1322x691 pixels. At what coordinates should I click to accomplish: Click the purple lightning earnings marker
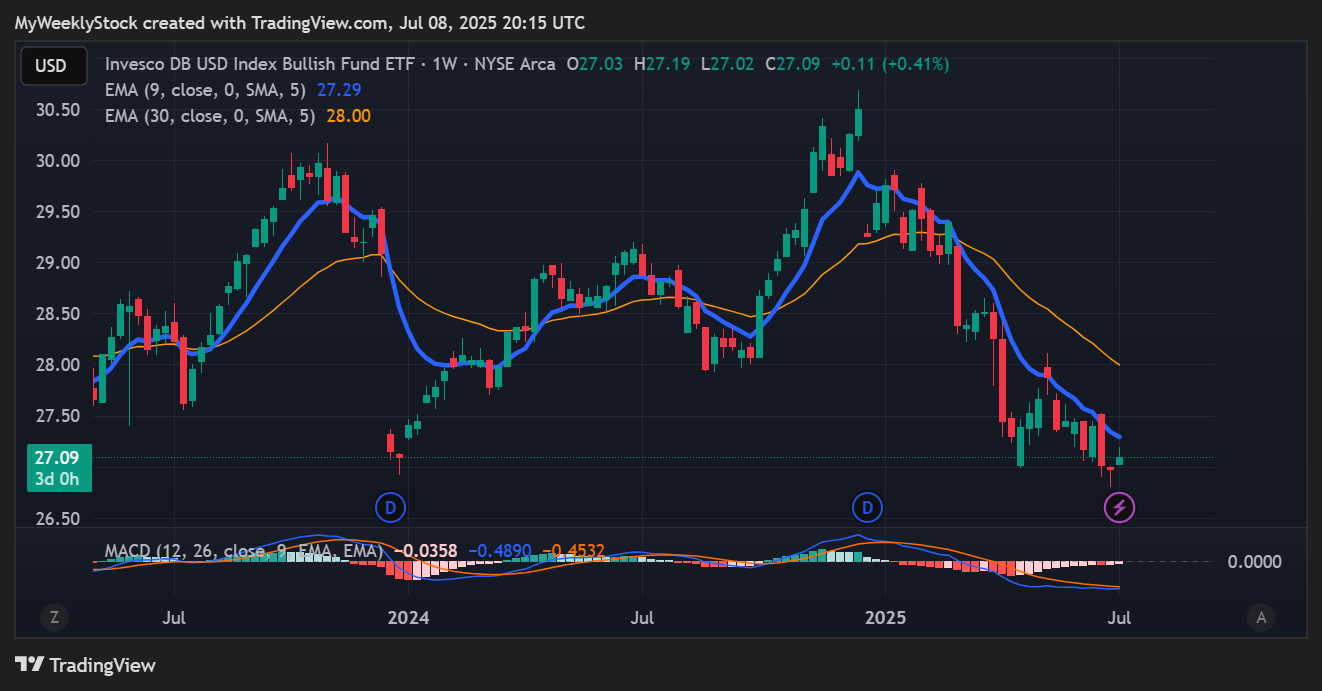[1118, 508]
